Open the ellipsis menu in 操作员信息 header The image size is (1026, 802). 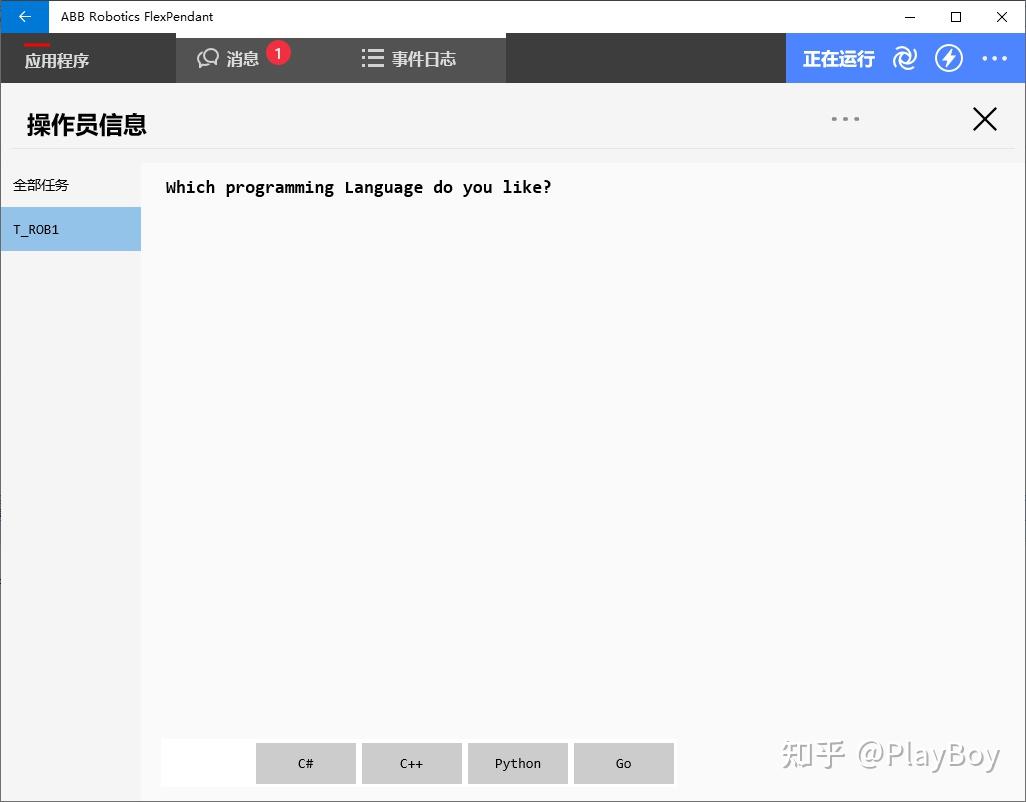[845, 118]
